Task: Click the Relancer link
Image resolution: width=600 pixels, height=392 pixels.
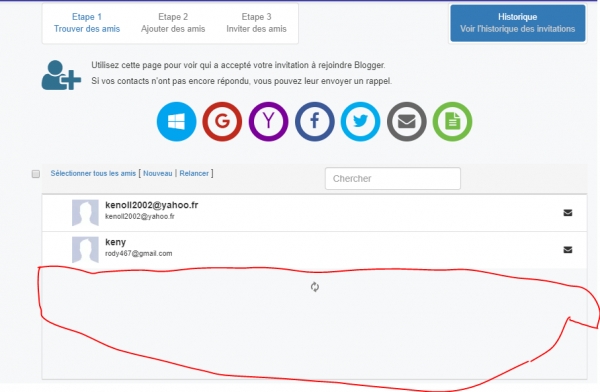Action: click(194, 173)
